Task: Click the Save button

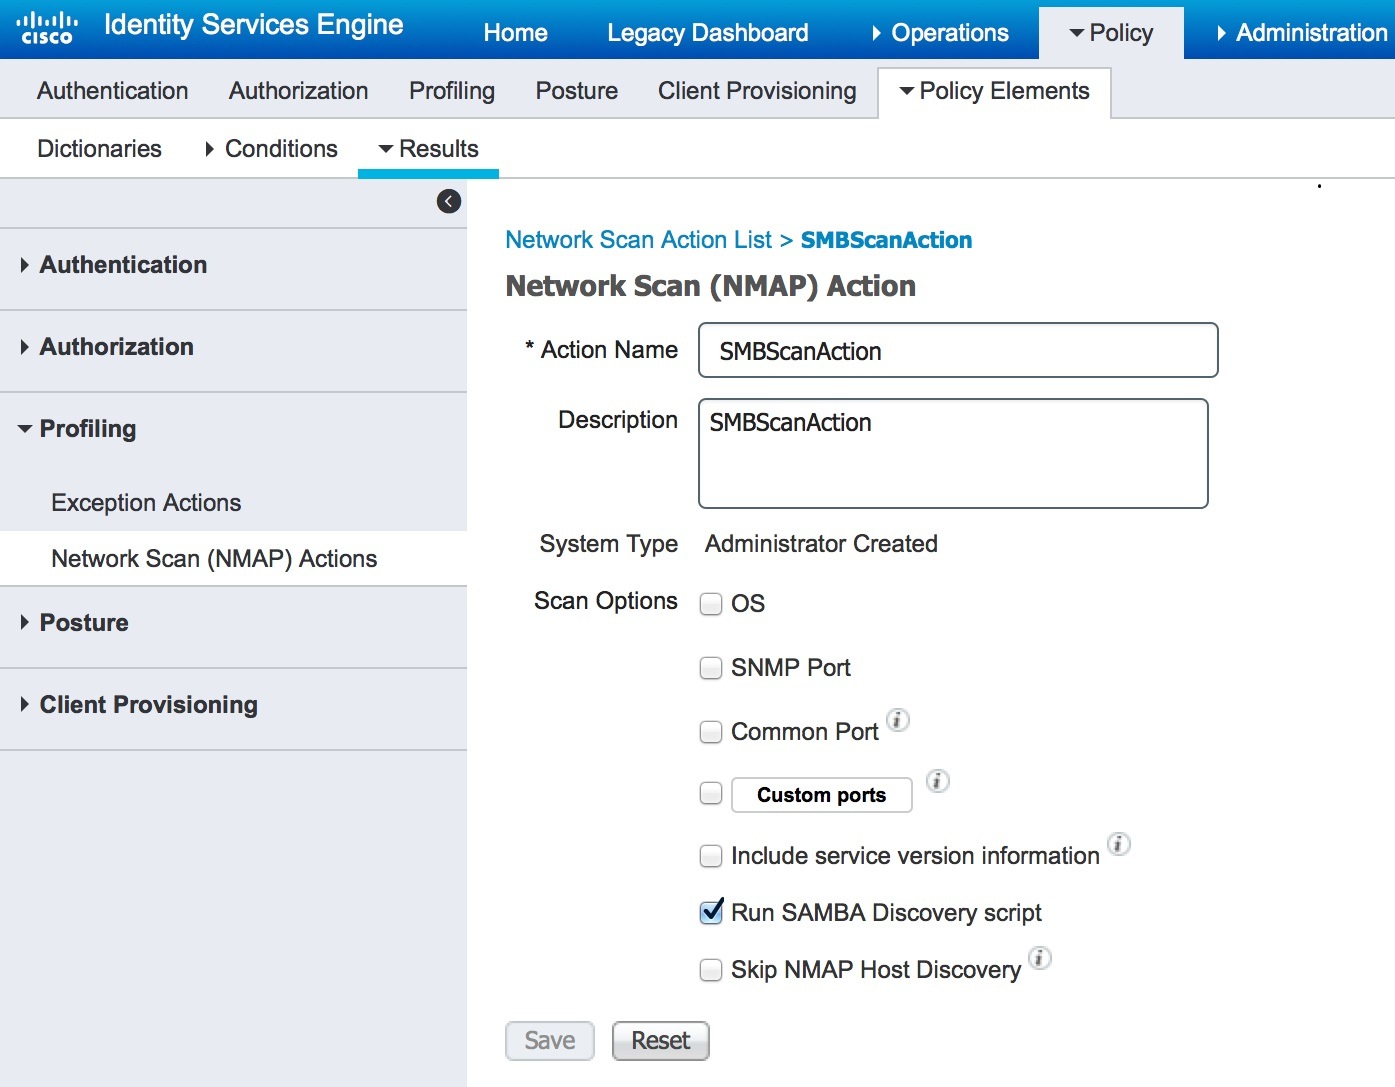Action: click(x=550, y=1041)
